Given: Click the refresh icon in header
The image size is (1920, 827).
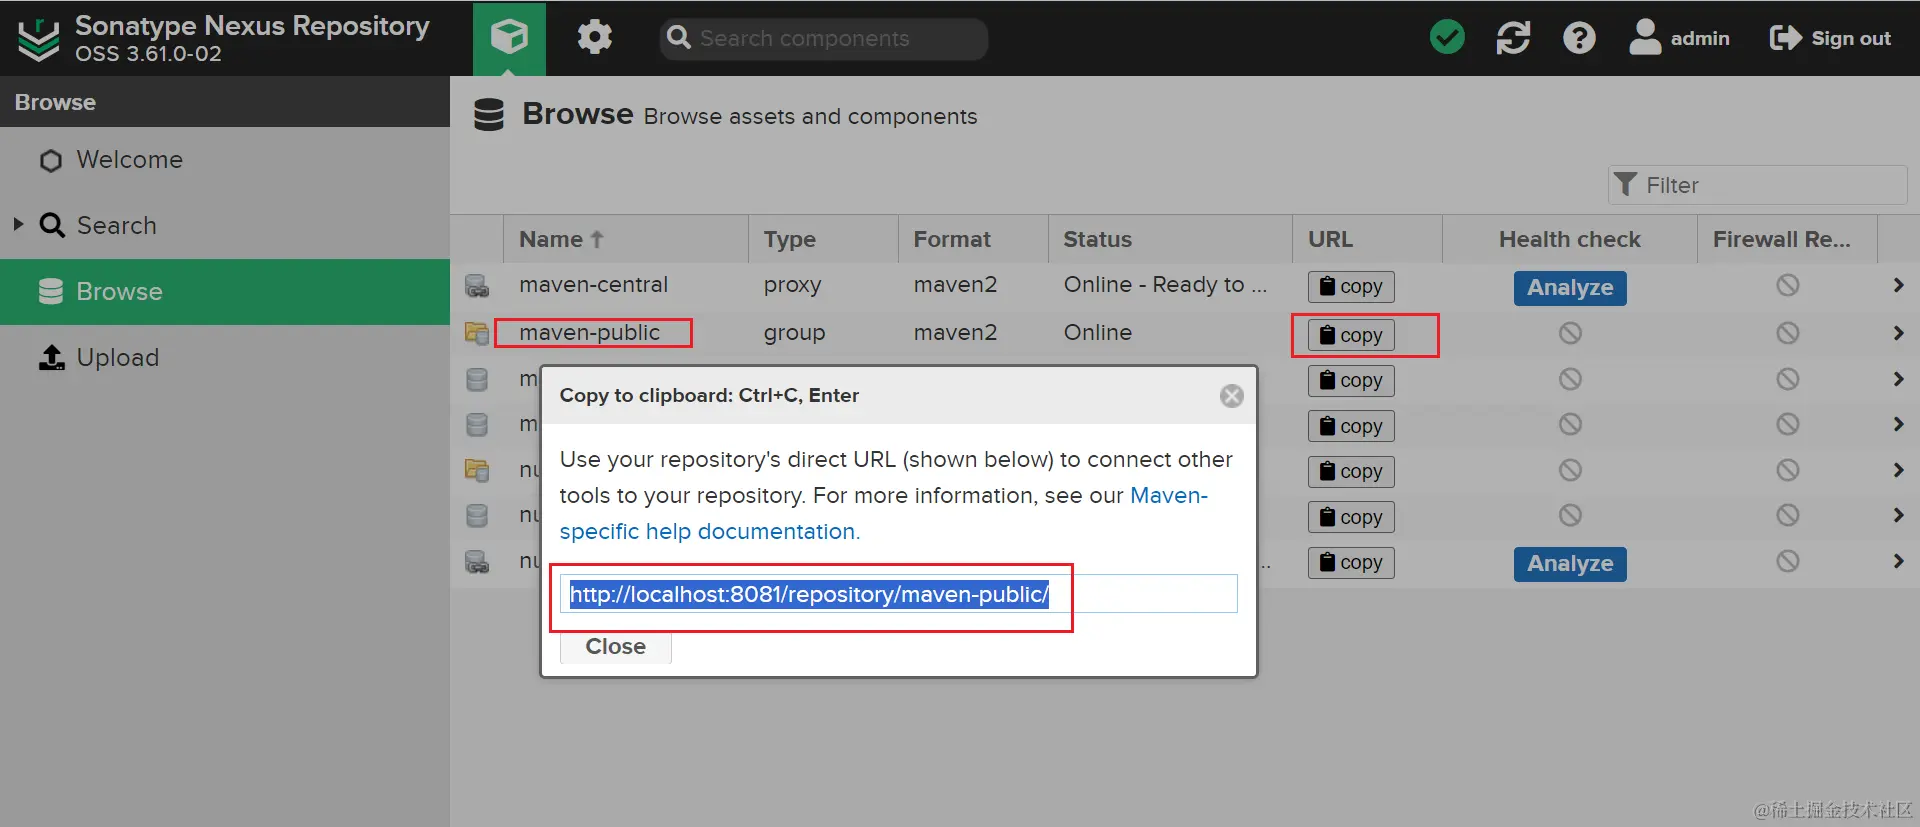Looking at the screenshot, I should (1513, 38).
